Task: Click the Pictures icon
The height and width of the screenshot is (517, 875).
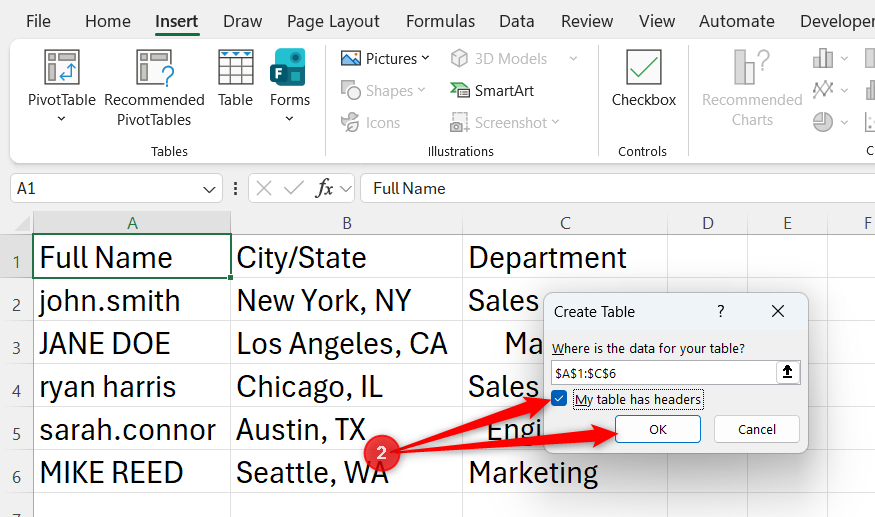Action: pyautogui.click(x=350, y=58)
